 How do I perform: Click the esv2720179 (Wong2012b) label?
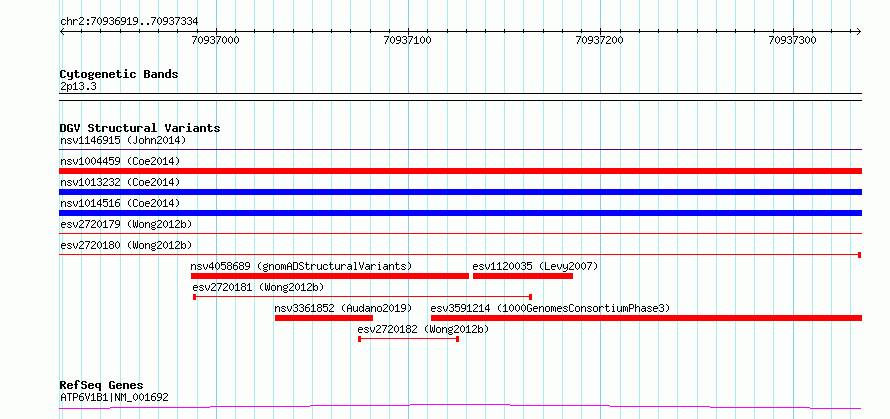pyautogui.click(x=126, y=224)
